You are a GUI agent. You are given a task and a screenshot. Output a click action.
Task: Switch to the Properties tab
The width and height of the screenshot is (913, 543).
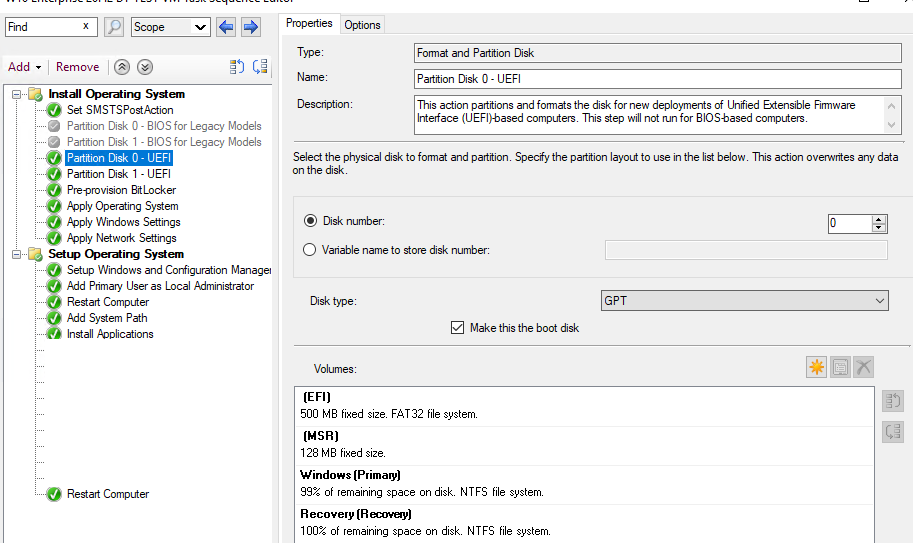[309, 23]
